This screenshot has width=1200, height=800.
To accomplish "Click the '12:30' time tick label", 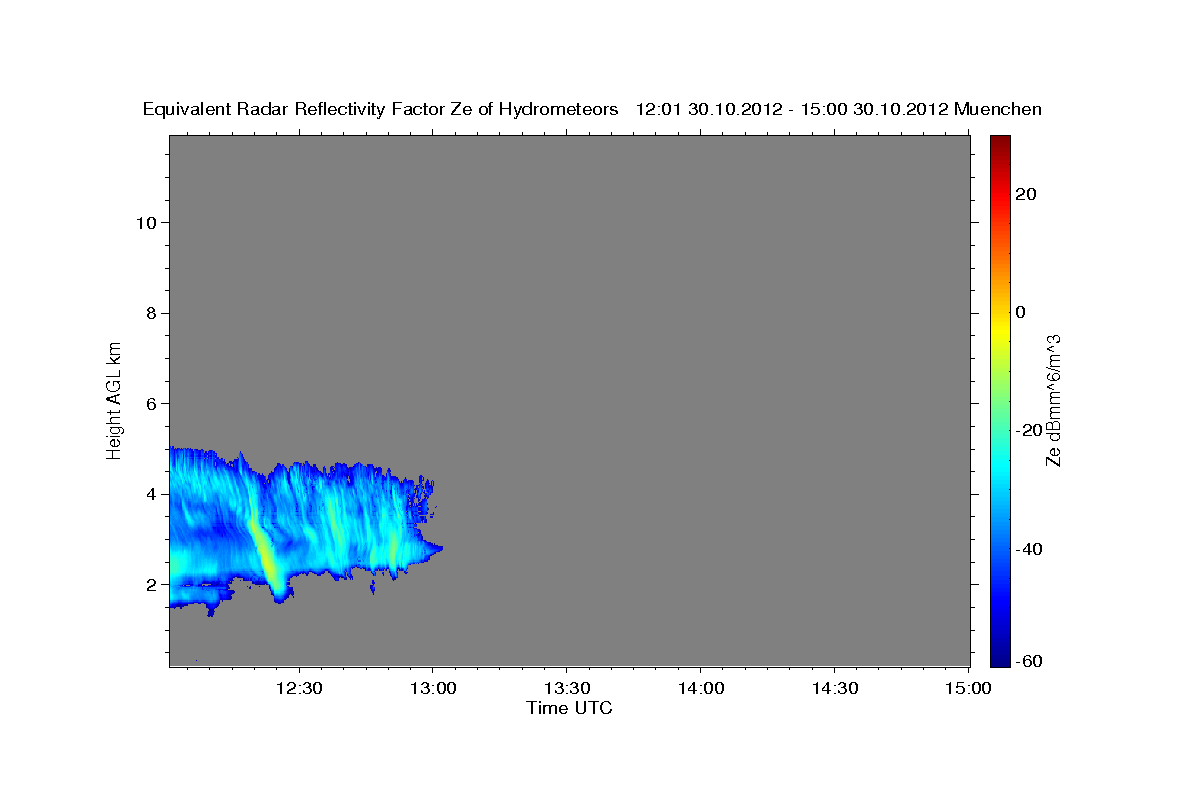I will 298,688.
